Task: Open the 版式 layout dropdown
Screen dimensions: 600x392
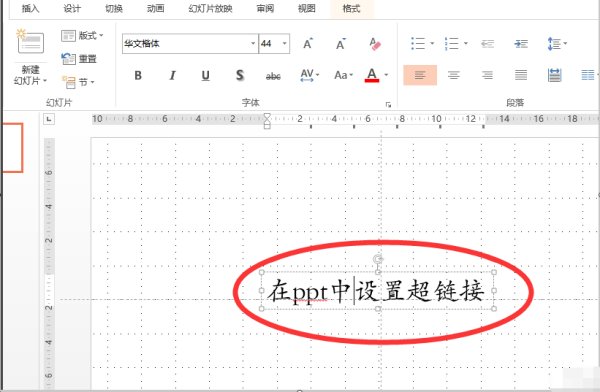Action: [x=82, y=36]
